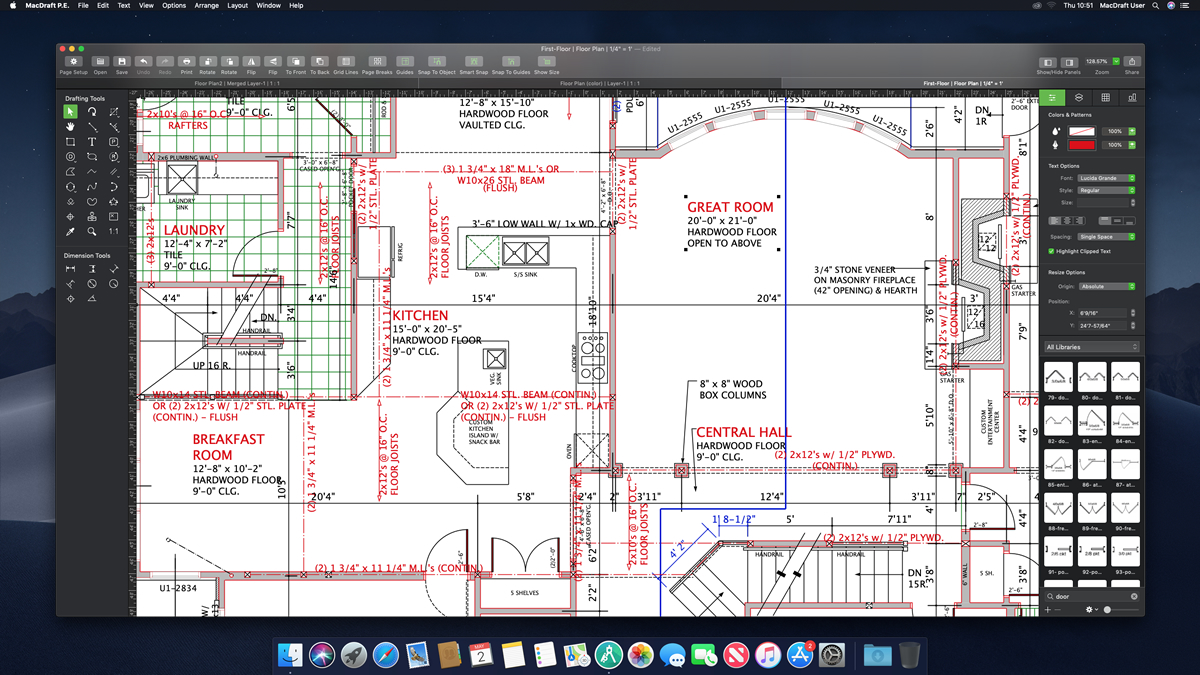Select the linear dimension tool
The image size is (1200, 675).
pos(70,268)
